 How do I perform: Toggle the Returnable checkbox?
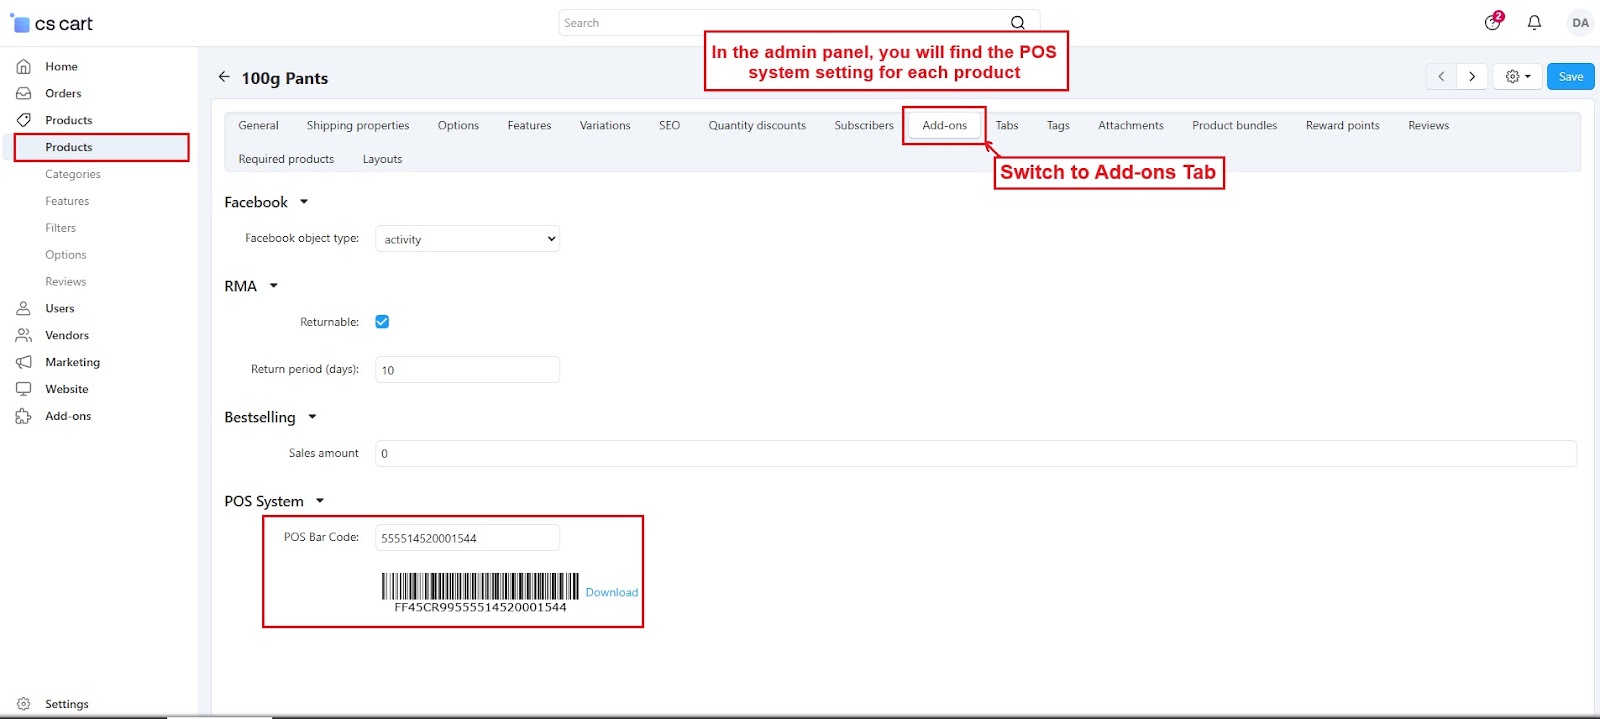[382, 322]
